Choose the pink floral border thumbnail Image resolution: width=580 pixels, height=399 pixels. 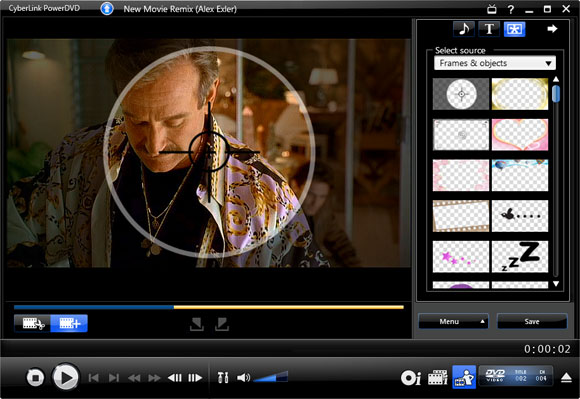tap(461, 175)
